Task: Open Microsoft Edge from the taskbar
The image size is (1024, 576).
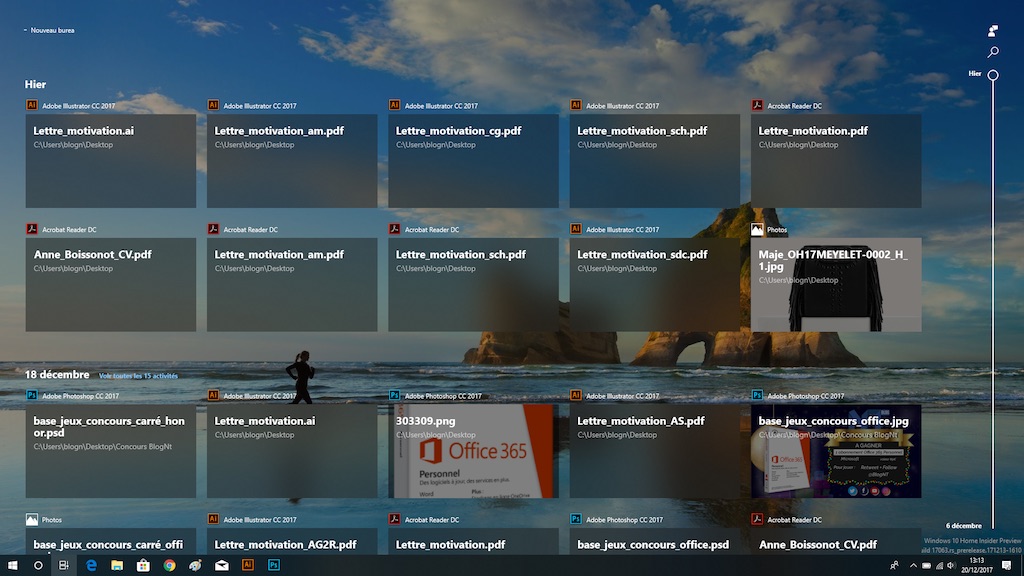Action: point(90,566)
